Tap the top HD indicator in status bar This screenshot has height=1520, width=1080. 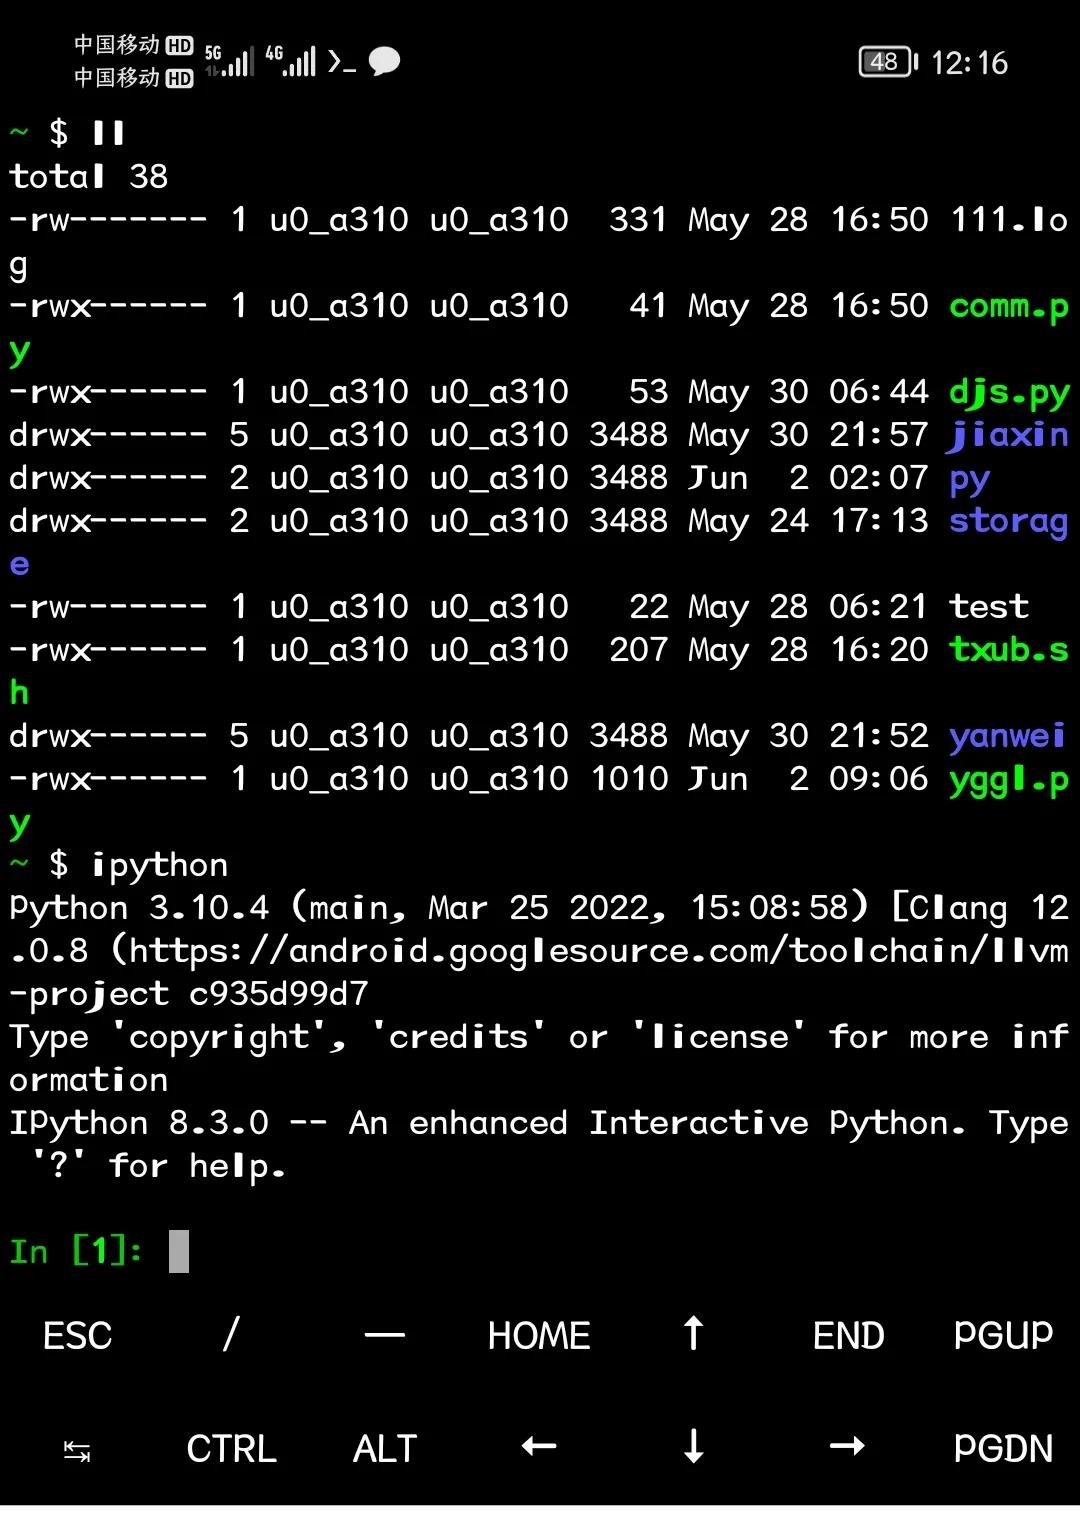pyautogui.click(x=179, y=45)
